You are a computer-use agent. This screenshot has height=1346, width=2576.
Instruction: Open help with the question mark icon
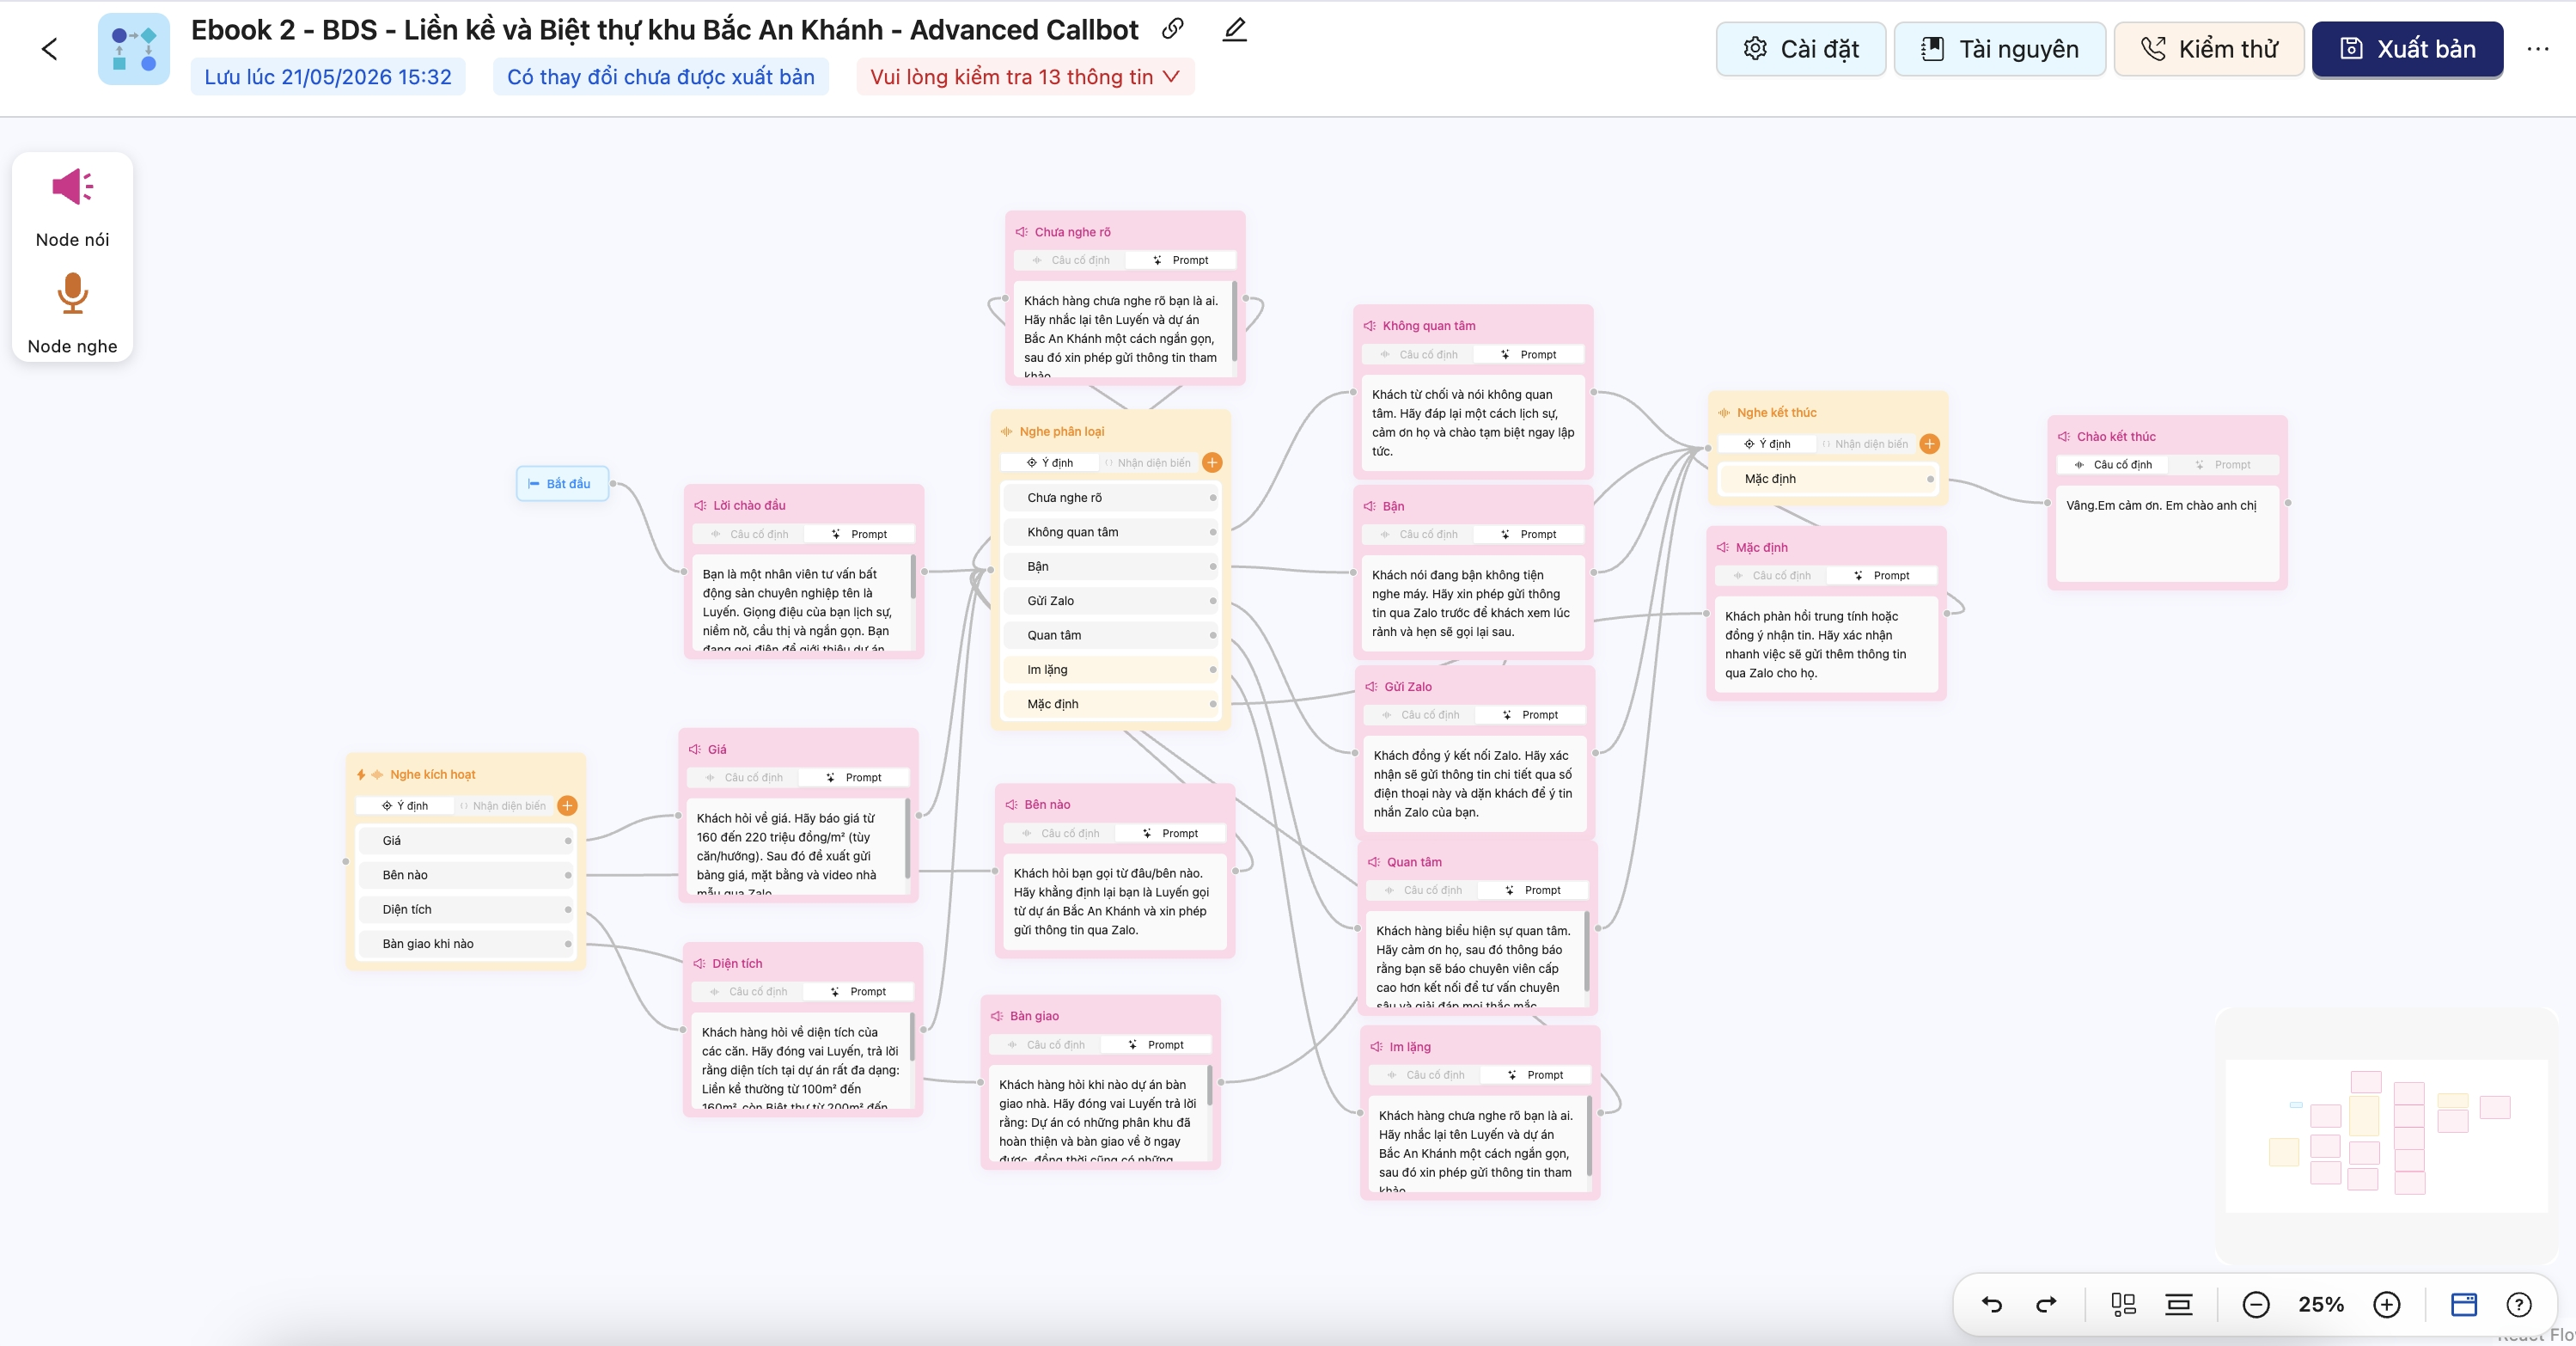(x=2519, y=1303)
